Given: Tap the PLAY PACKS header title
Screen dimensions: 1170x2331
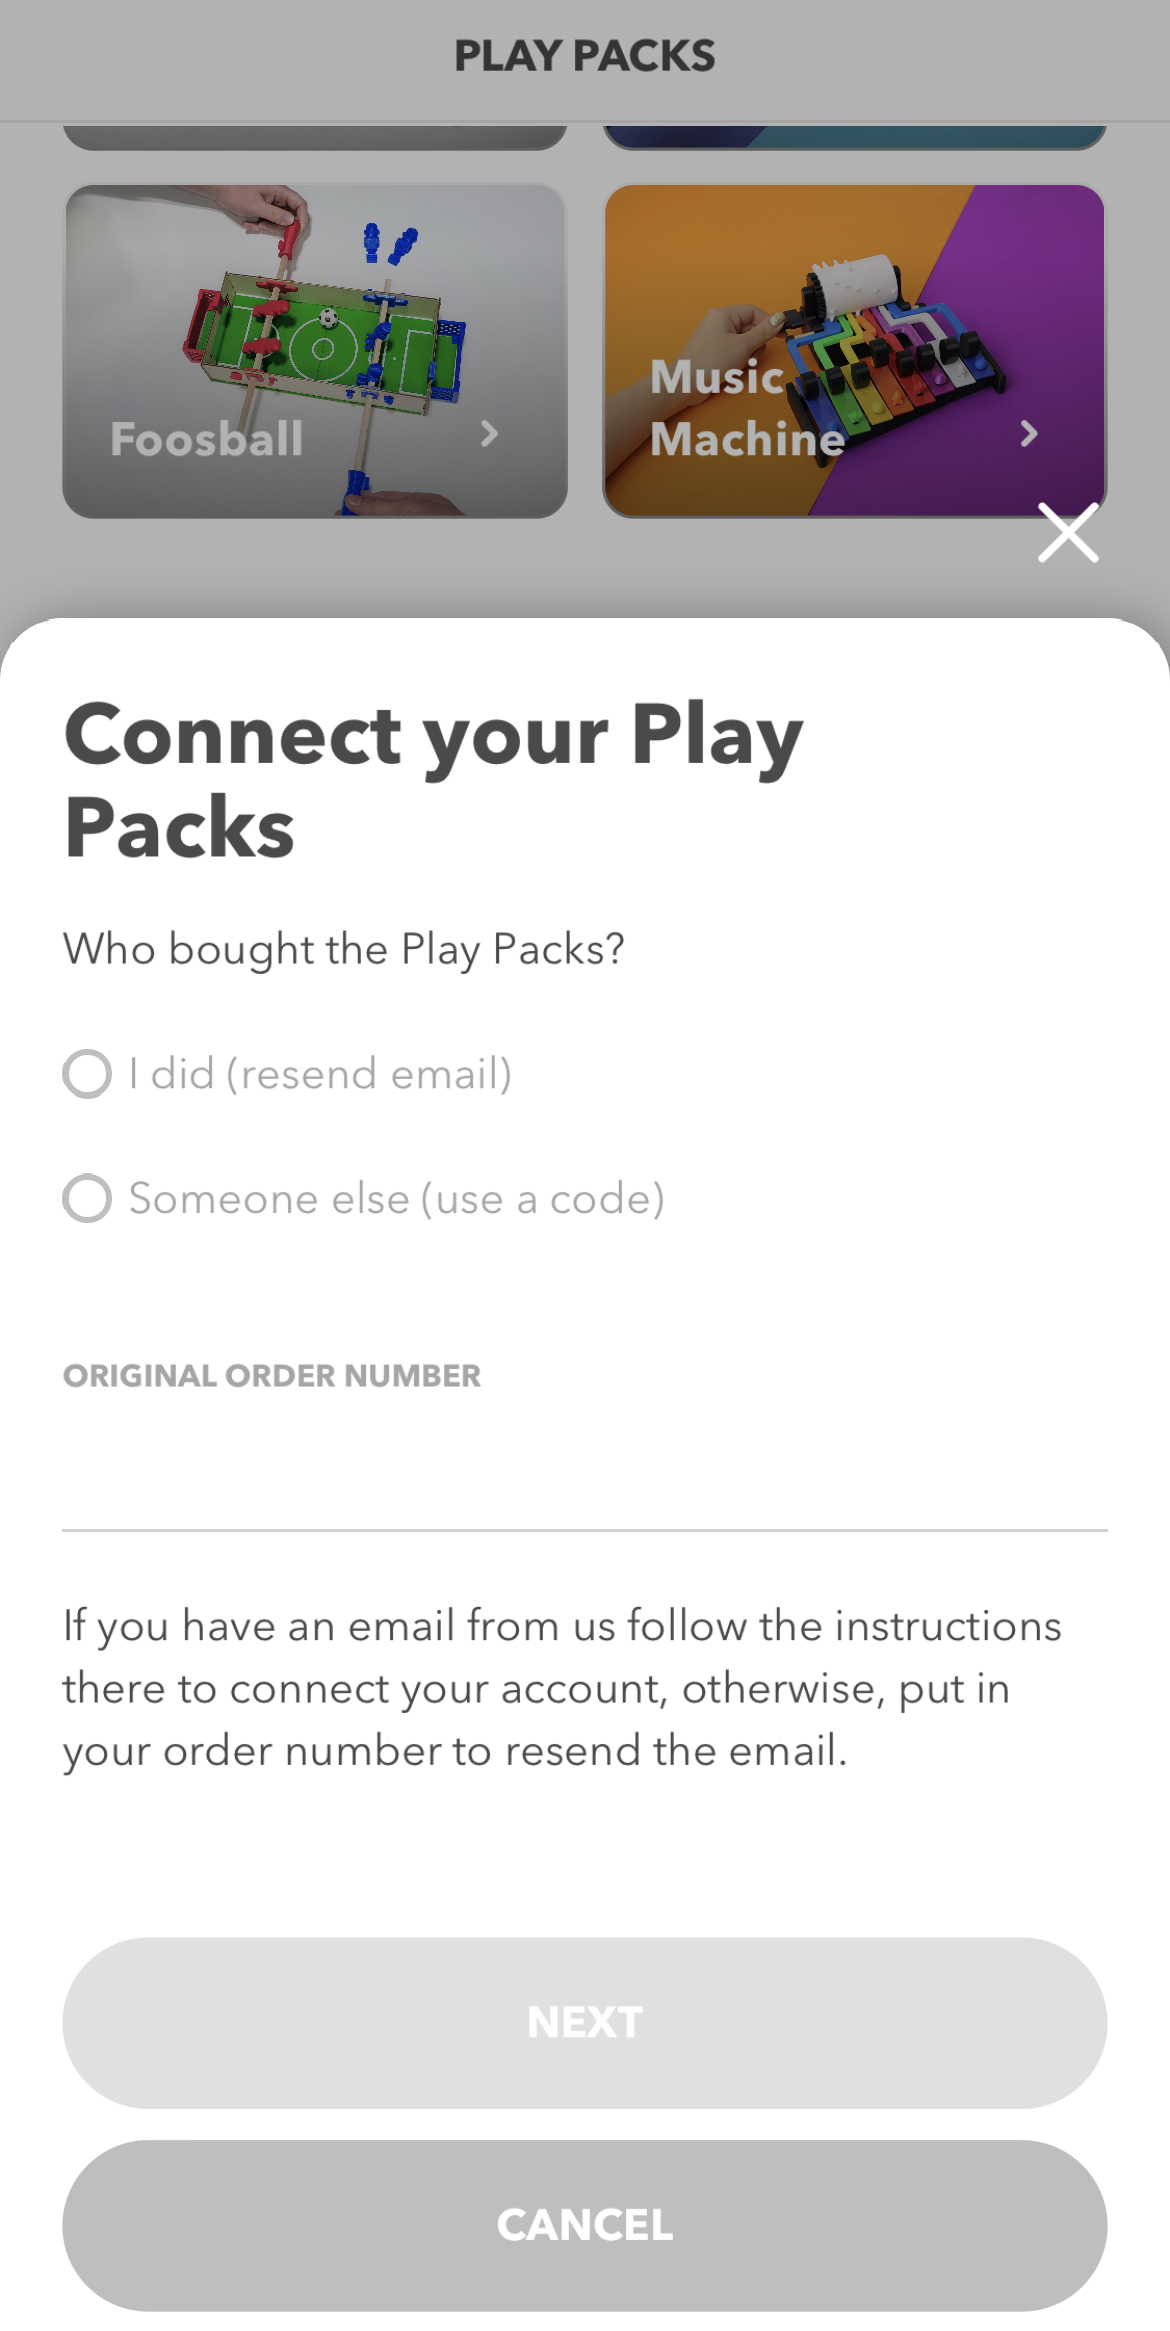Looking at the screenshot, I should coord(584,56).
